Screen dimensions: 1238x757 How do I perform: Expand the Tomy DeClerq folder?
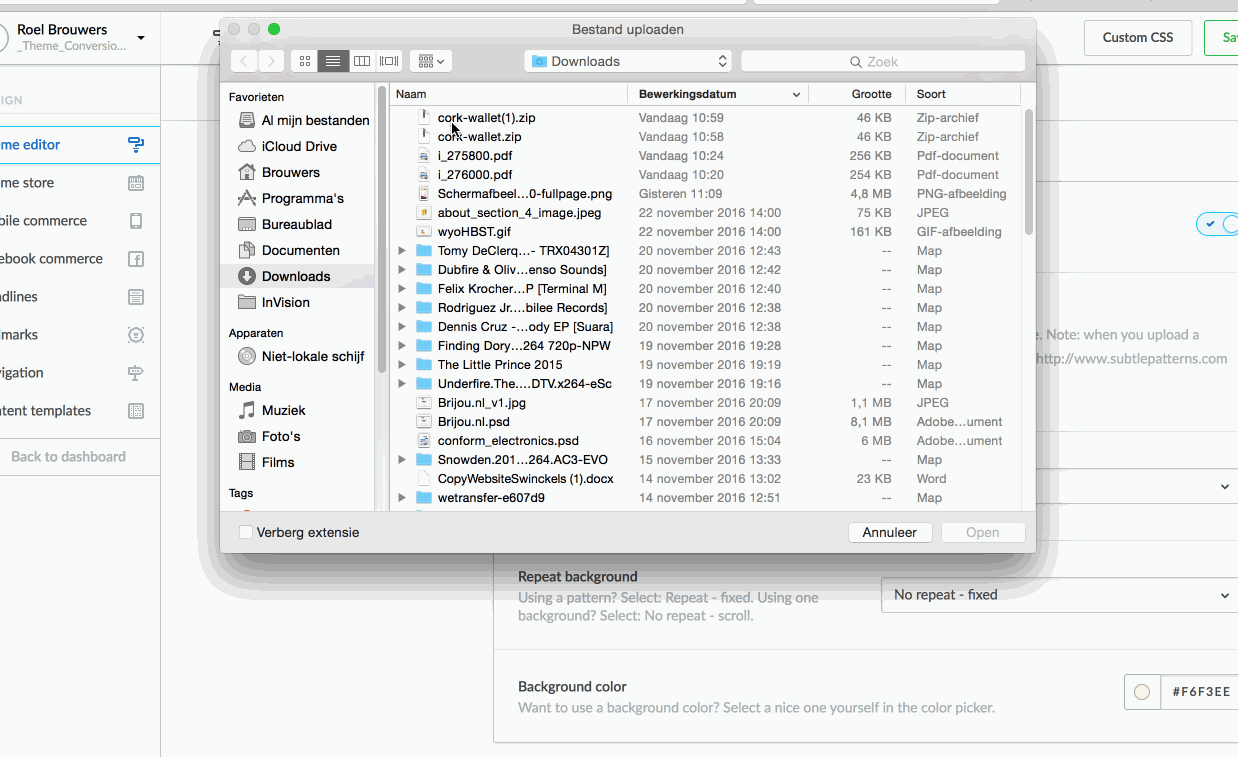tap(402, 251)
